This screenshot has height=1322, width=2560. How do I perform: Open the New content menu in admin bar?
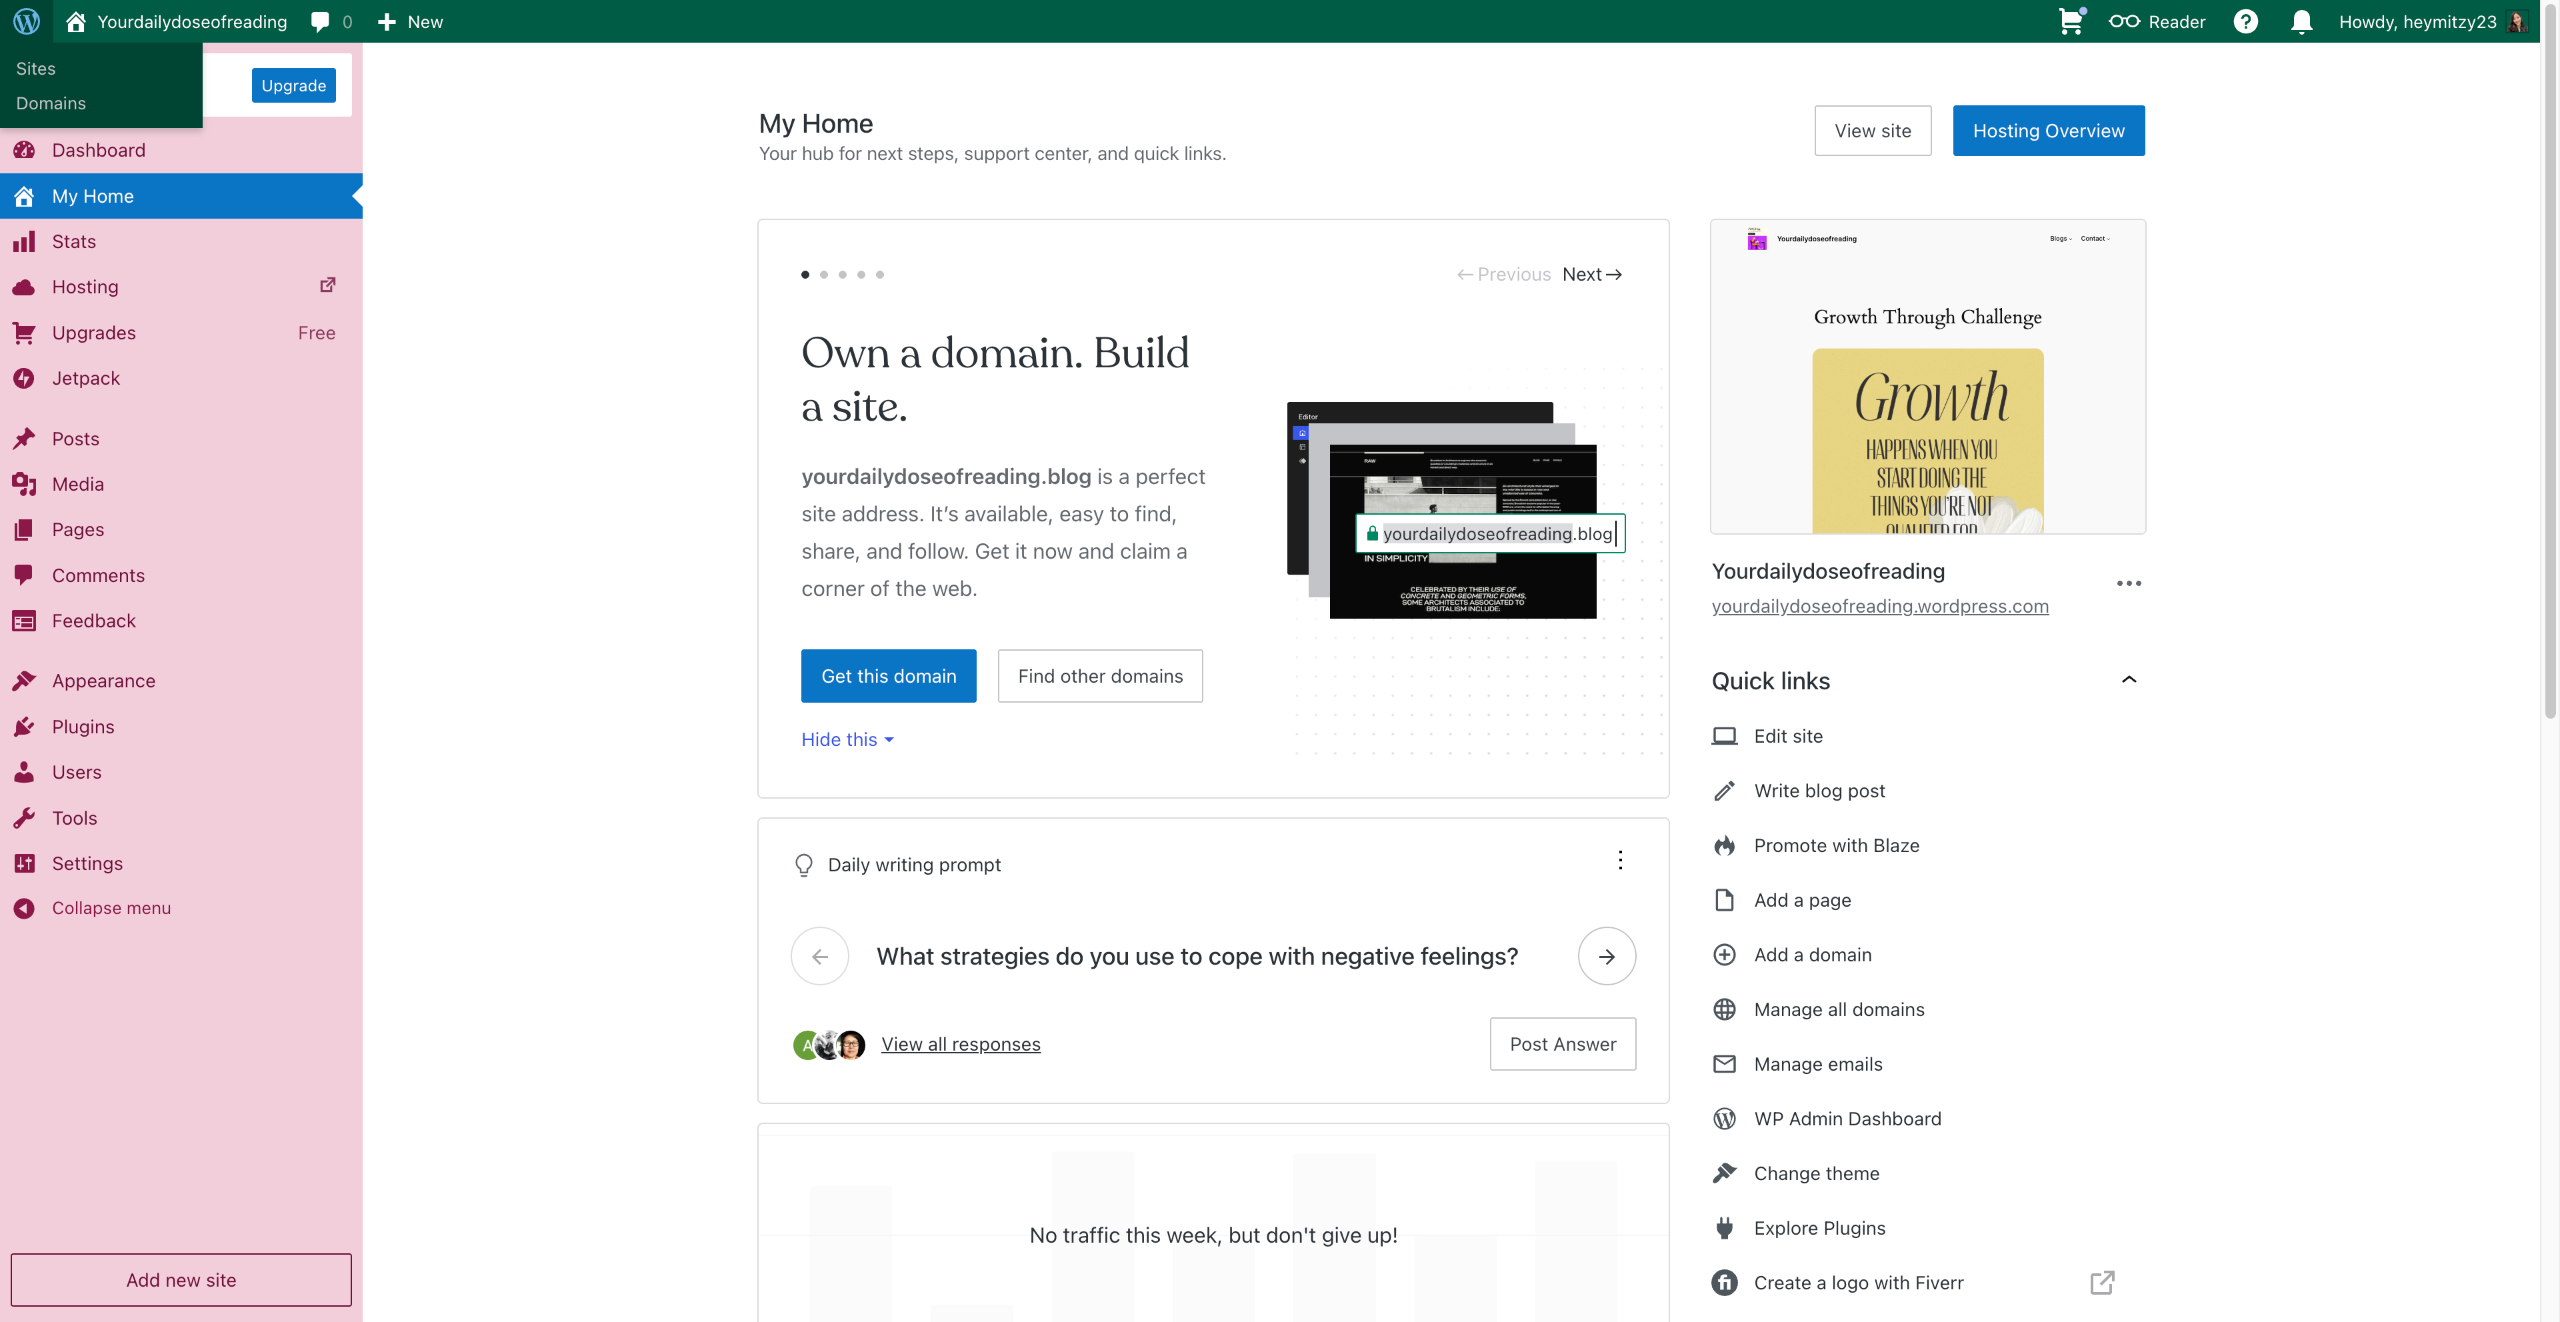410,21
